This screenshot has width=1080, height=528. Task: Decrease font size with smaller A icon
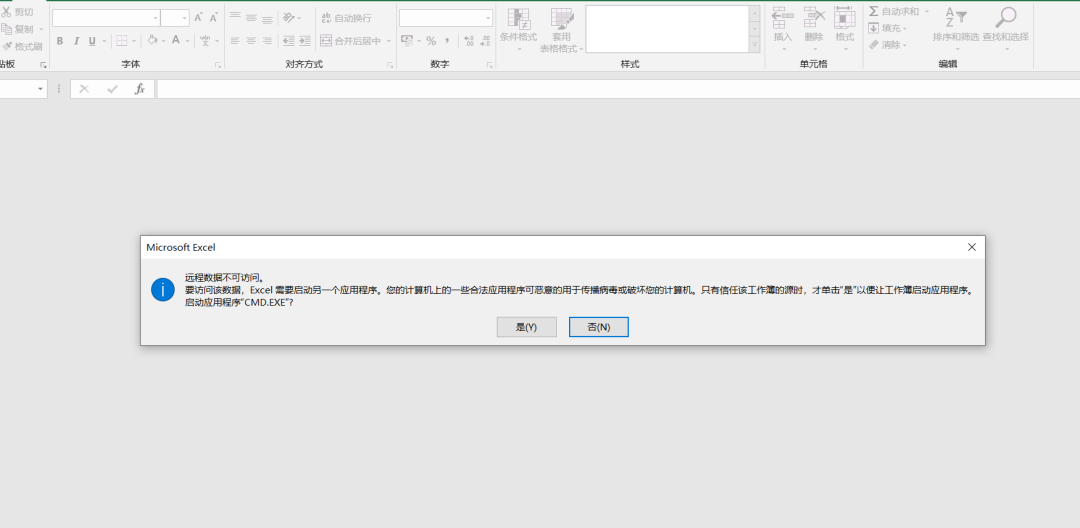point(214,18)
